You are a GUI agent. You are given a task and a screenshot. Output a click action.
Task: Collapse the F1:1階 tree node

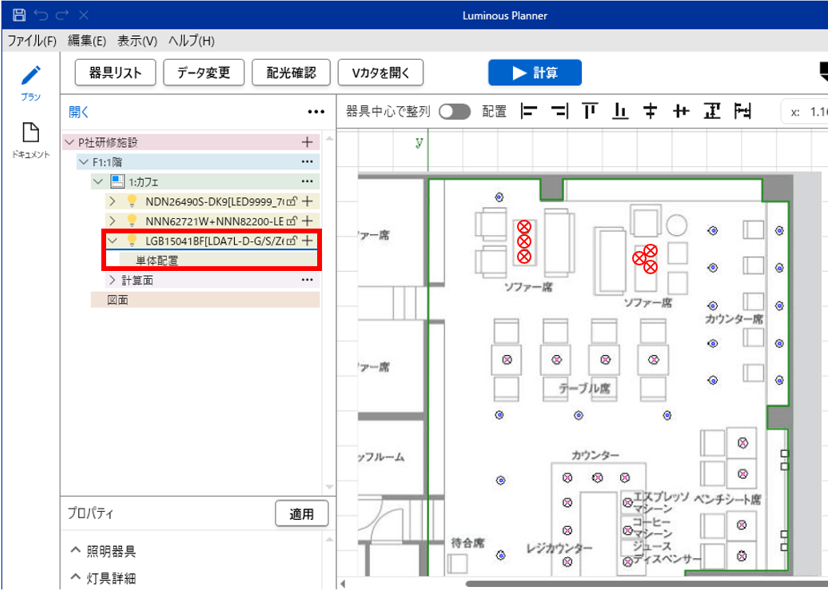pyautogui.click(x=84, y=162)
